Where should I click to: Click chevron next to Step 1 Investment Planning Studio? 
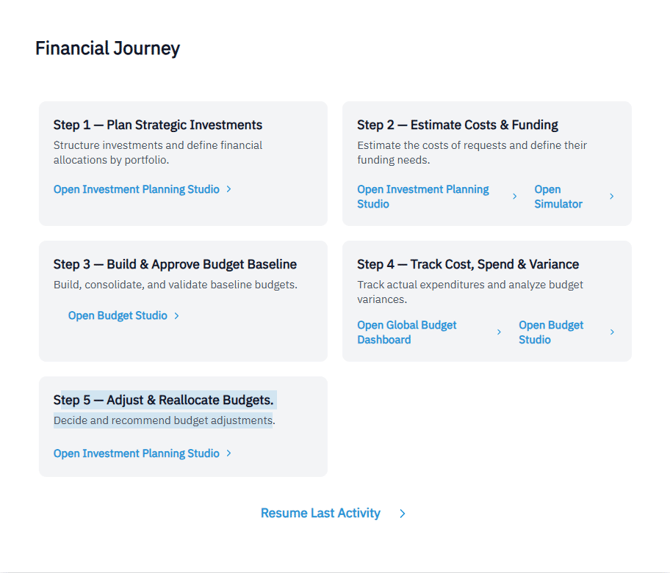[229, 189]
